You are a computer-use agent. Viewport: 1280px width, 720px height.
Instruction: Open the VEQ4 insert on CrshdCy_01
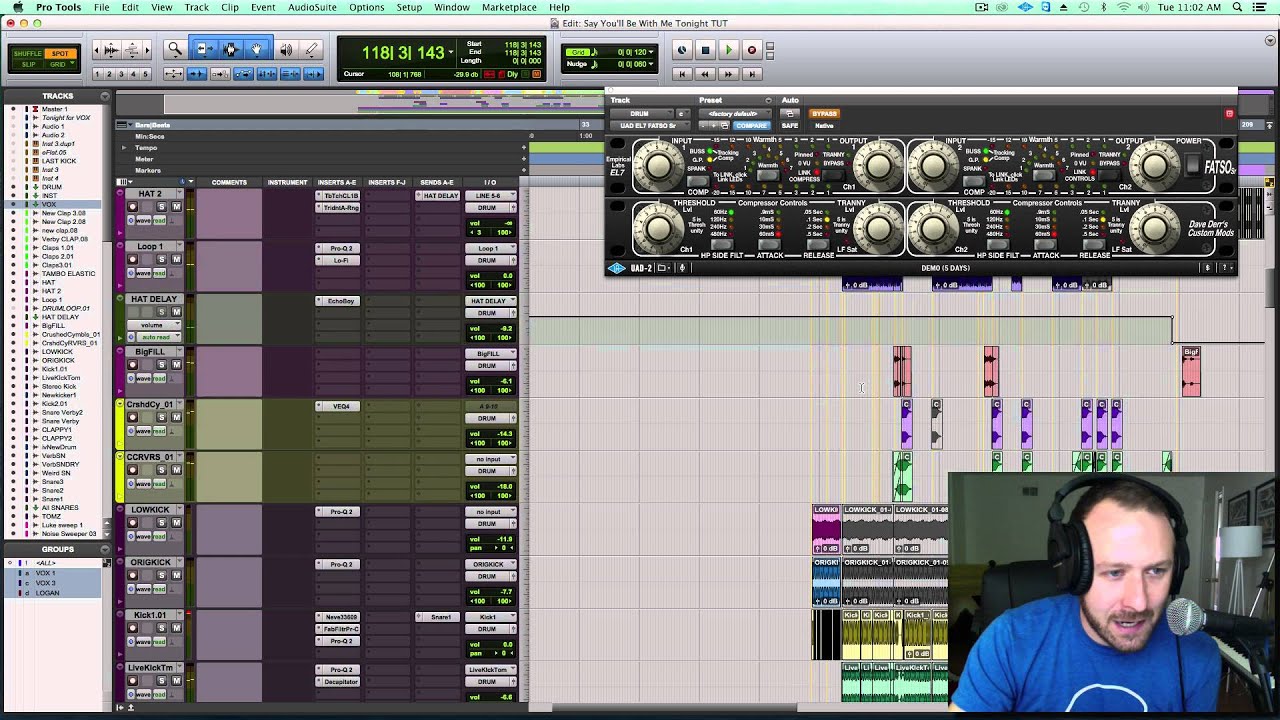coord(338,406)
